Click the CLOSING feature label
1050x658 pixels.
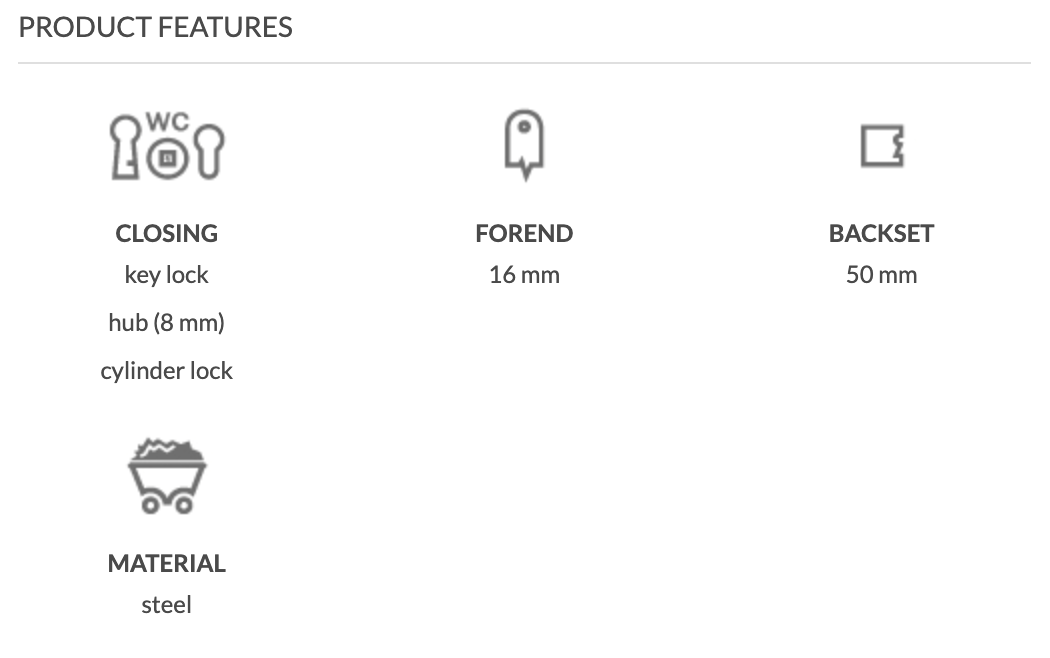(167, 233)
